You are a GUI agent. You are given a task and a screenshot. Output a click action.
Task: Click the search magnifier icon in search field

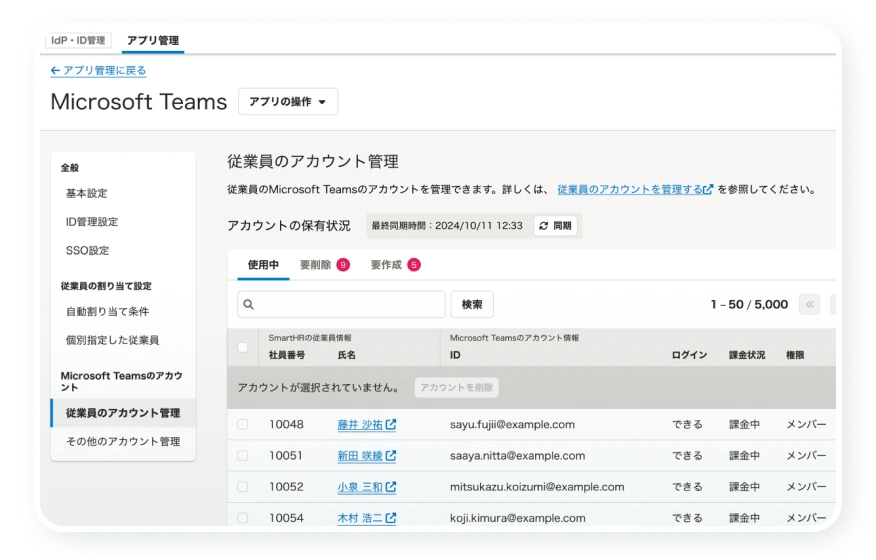pyautogui.click(x=249, y=304)
